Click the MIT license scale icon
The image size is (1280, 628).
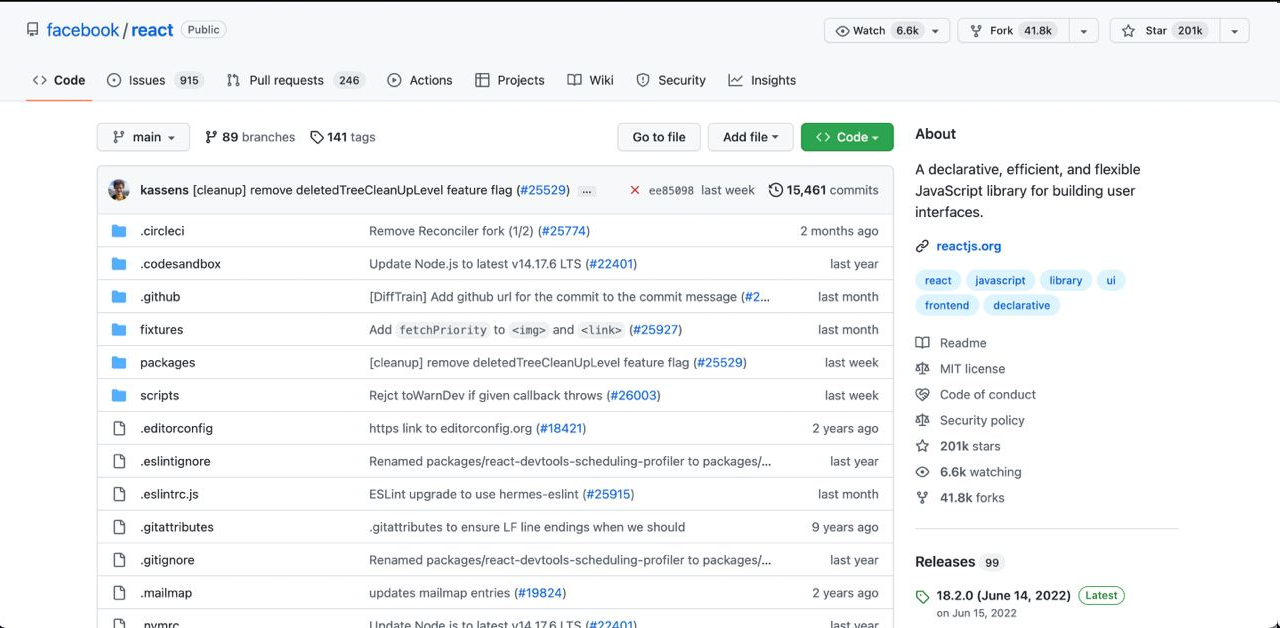pyautogui.click(x=922, y=369)
